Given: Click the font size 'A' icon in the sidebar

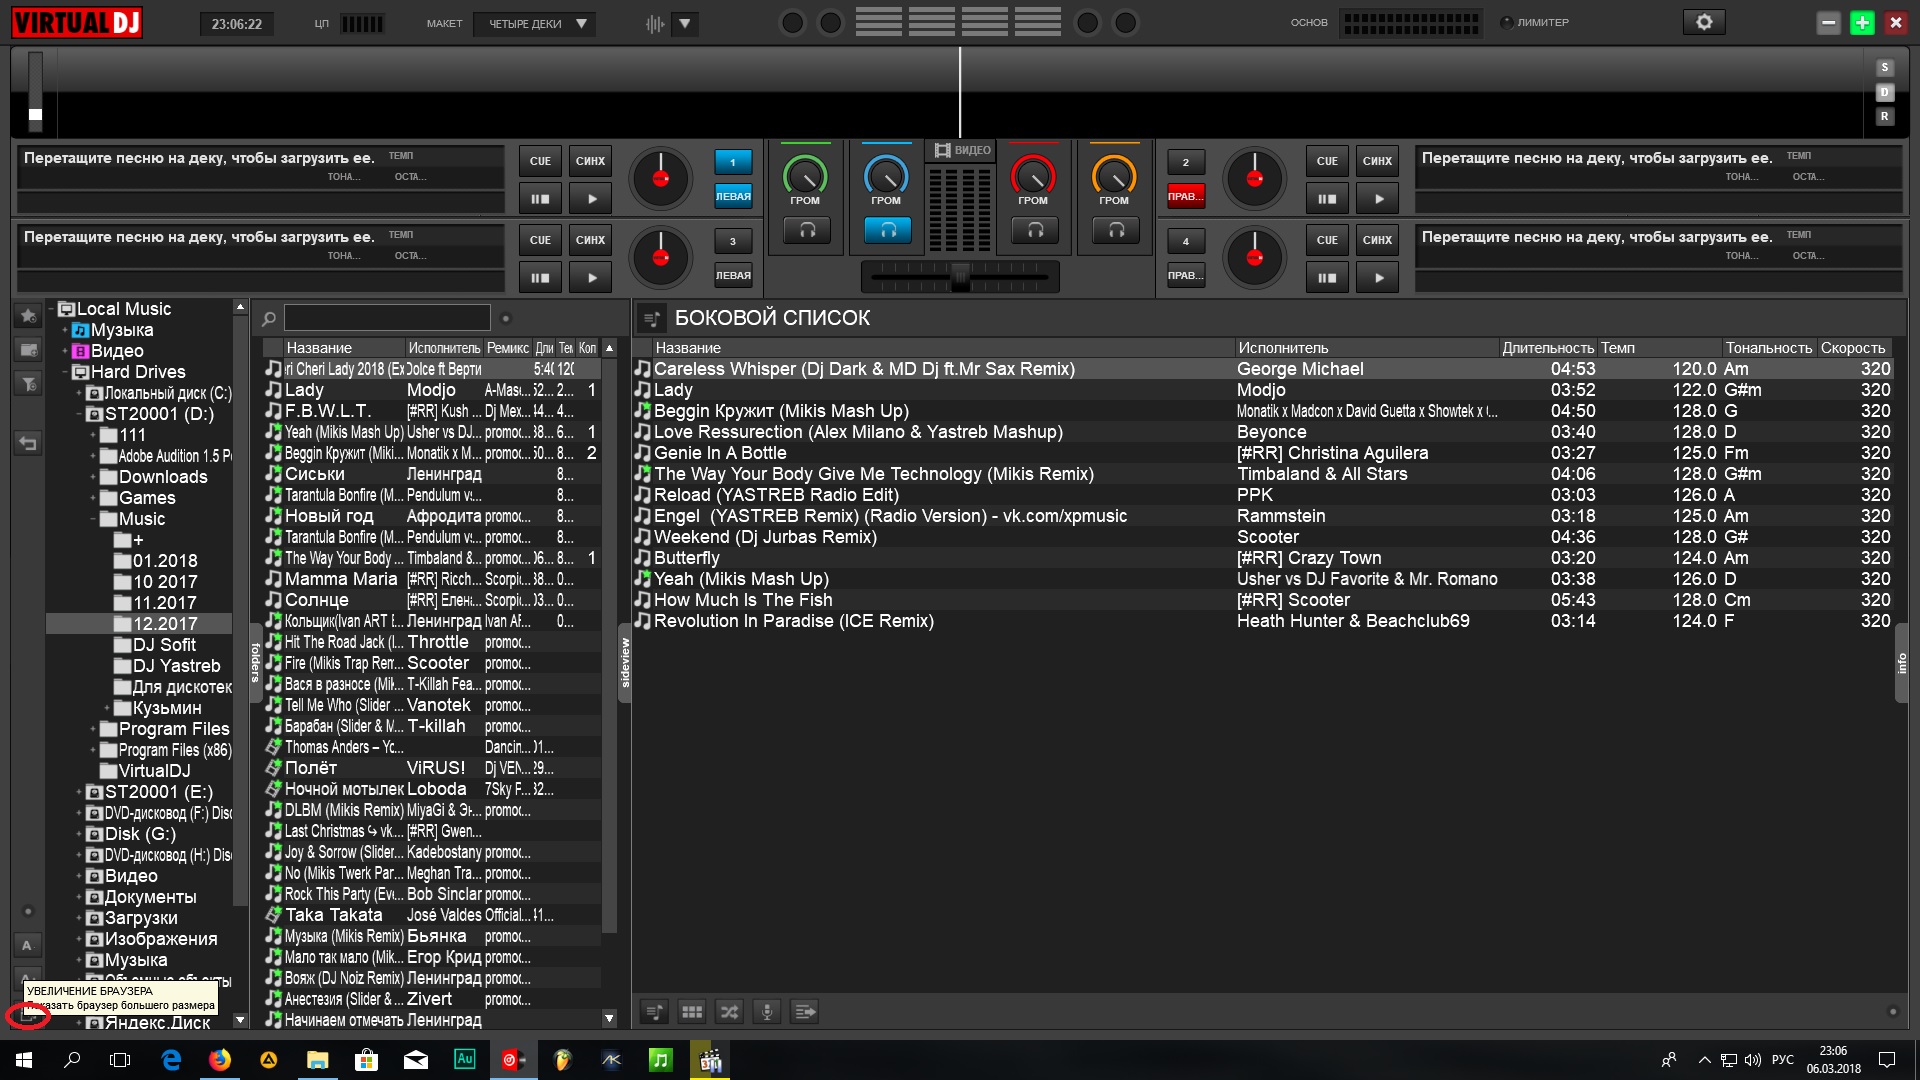Looking at the screenshot, I should click(x=27, y=945).
